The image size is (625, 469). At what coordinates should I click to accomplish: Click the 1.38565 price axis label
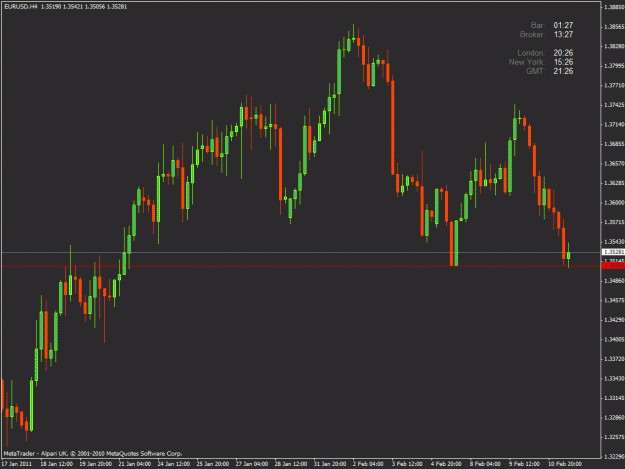point(614,27)
